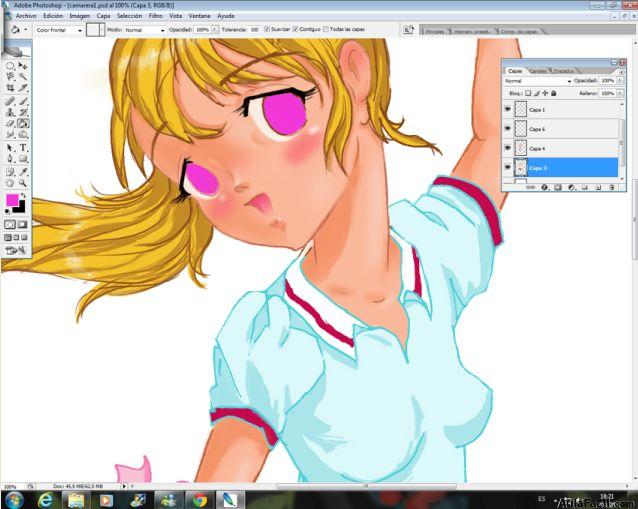Select the Path Selection tool
638x509 pixels.
[x=10, y=148]
